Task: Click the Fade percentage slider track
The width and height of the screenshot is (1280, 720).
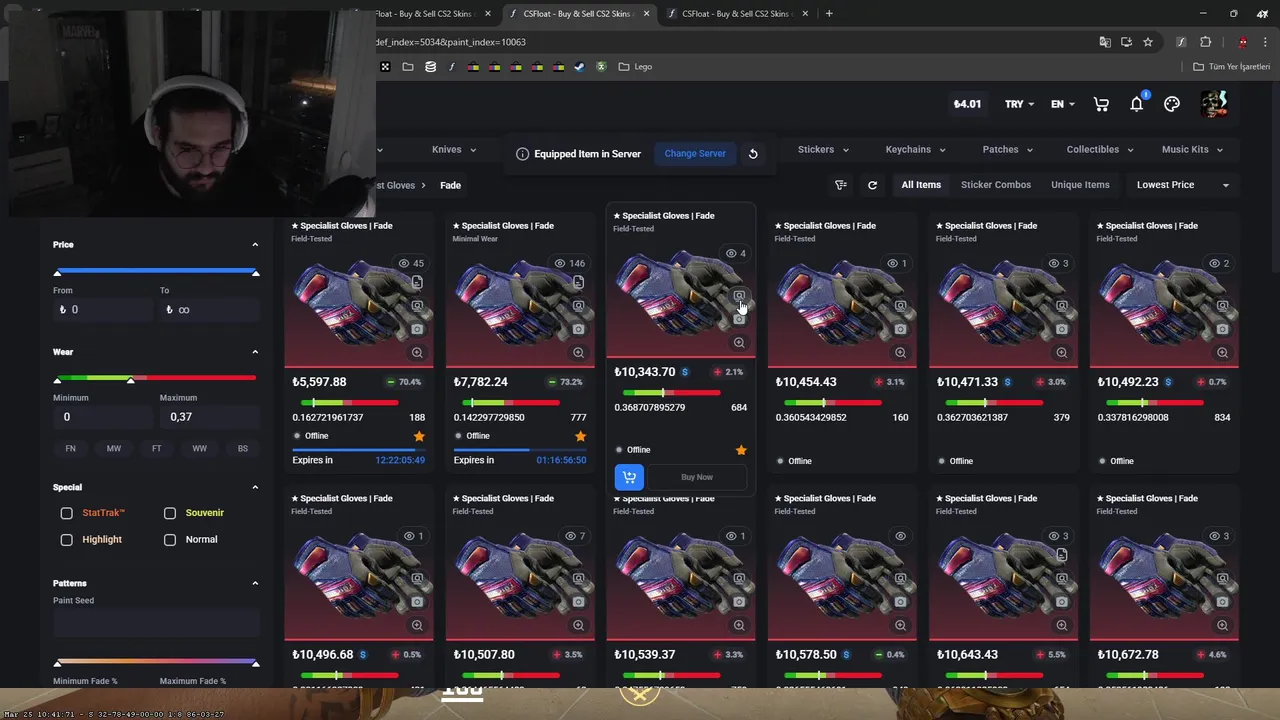Action: click(156, 661)
